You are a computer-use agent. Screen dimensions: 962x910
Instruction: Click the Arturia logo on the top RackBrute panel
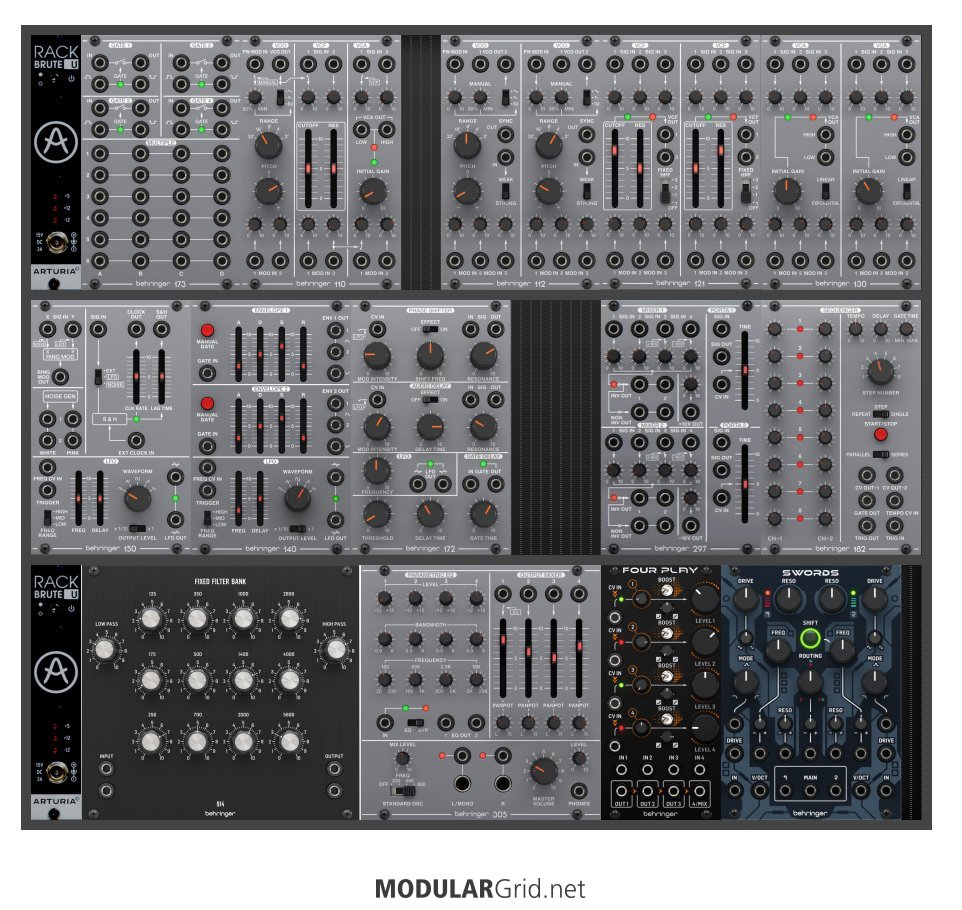pos(56,141)
